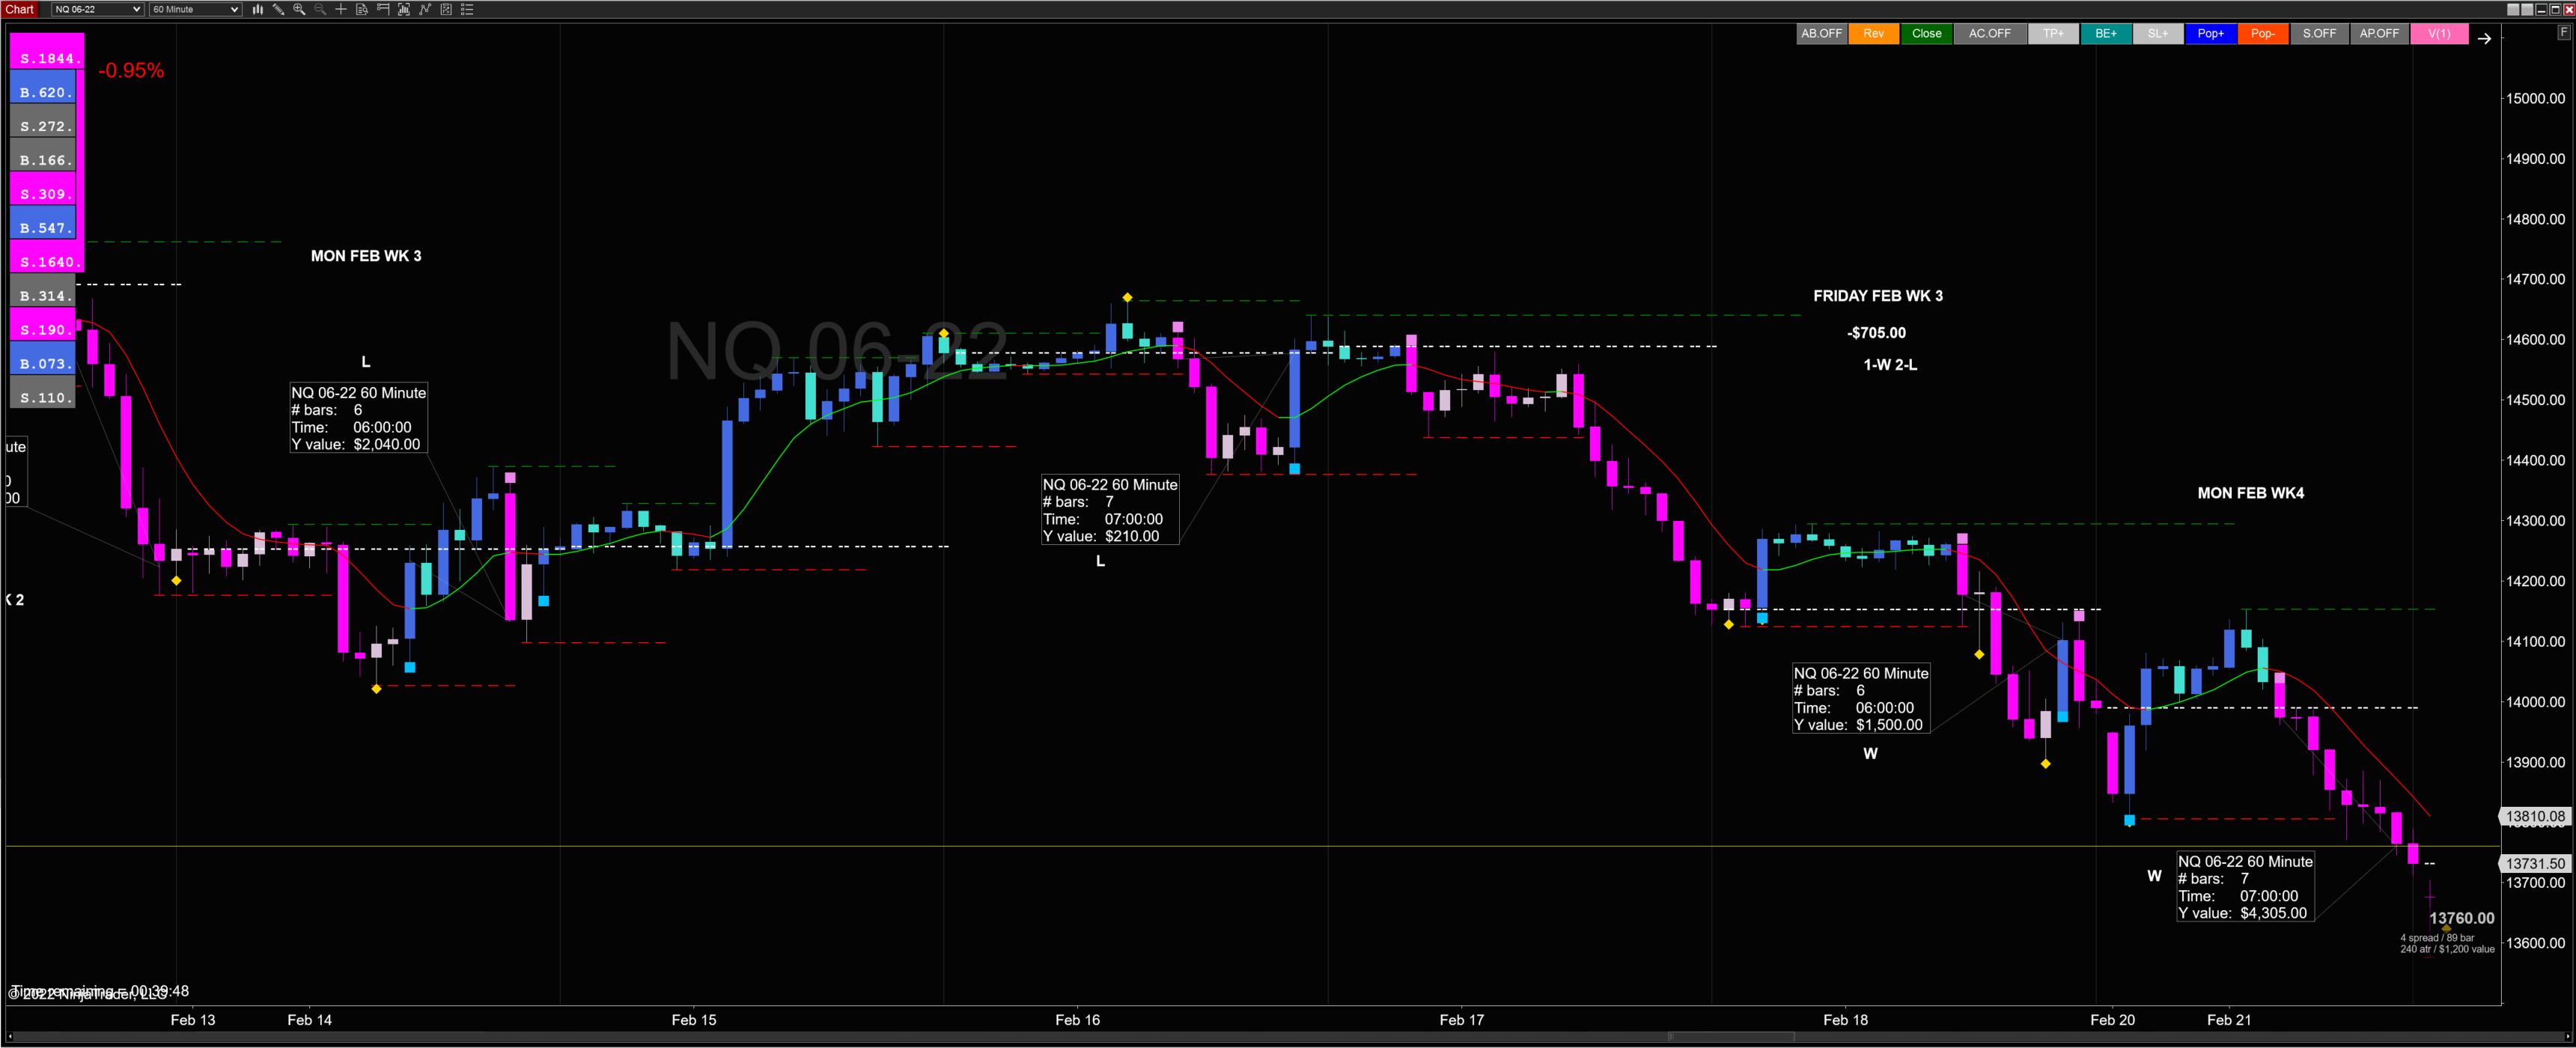The width and height of the screenshot is (2576, 1048).
Task: Click the 13810.08 price marker on axis
Action: pos(2534,816)
